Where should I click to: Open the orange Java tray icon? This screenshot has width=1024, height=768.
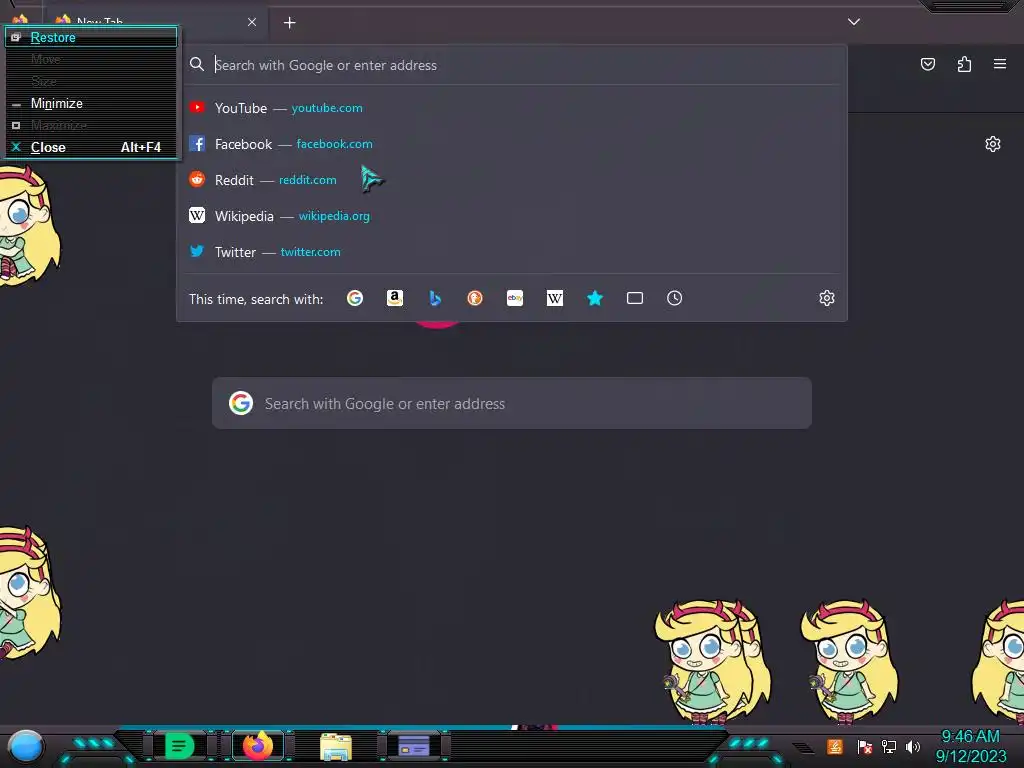835,746
